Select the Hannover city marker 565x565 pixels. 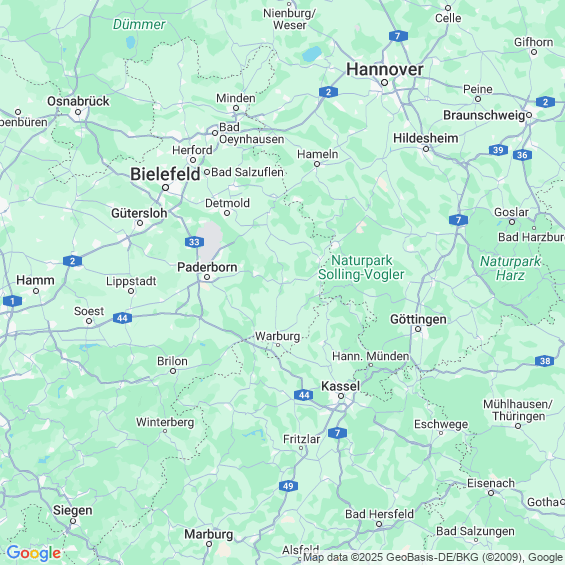click(x=384, y=83)
